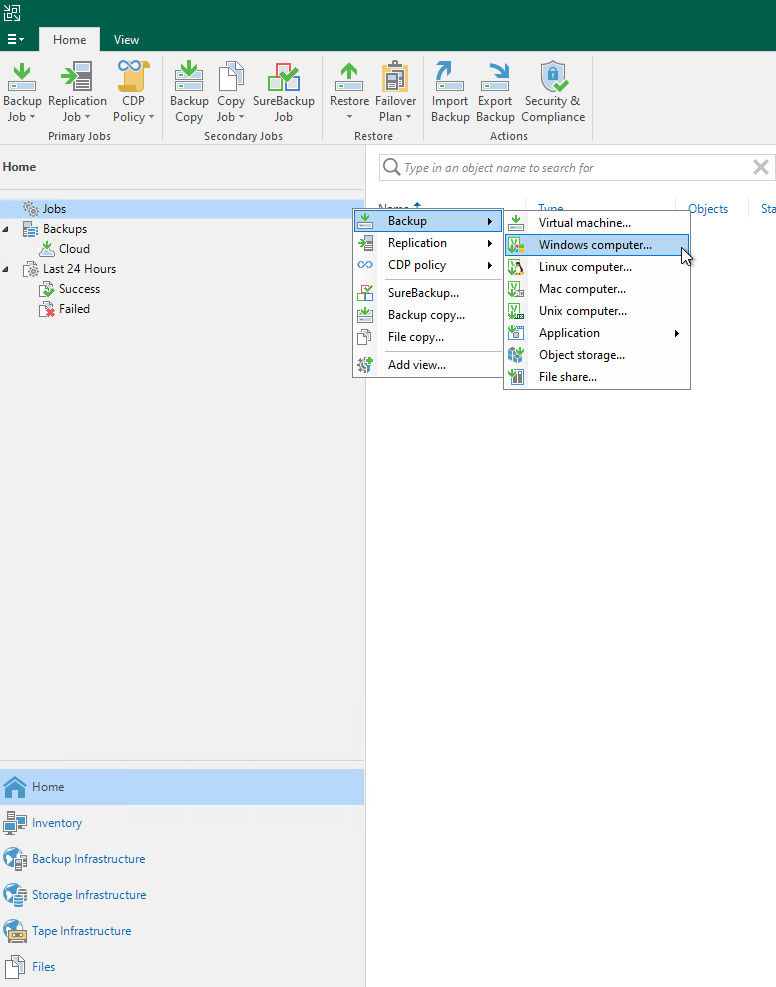
Task: Choose Backup copy... from the context menu
Action: pyautogui.click(x=428, y=315)
